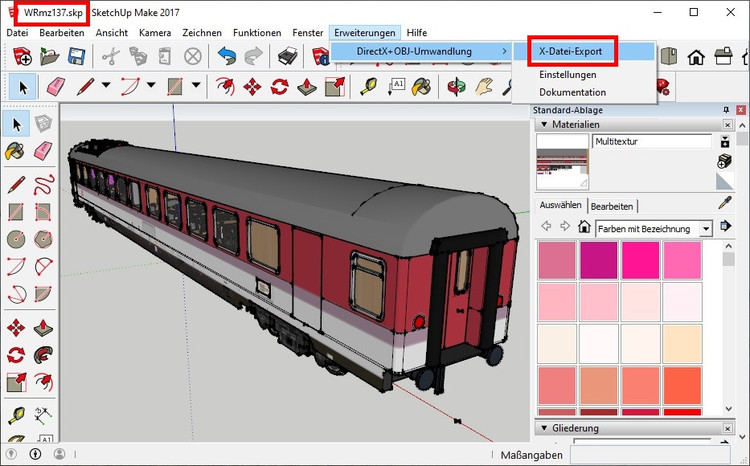Pick the magenta color swatch

click(x=599, y=260)
